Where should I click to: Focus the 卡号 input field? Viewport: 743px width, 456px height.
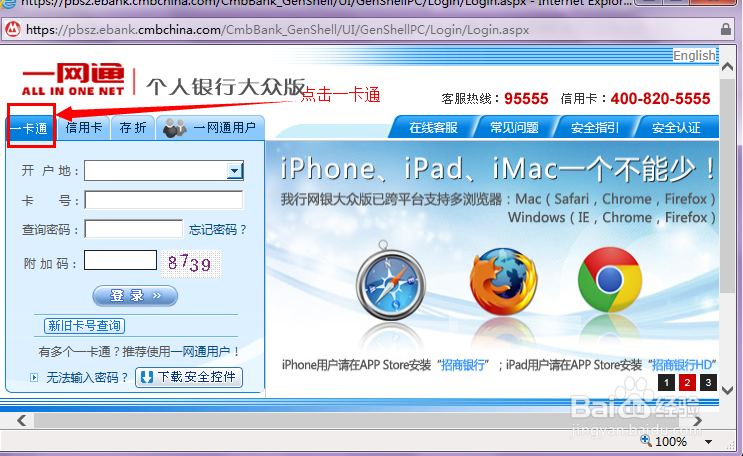point(164,200)
